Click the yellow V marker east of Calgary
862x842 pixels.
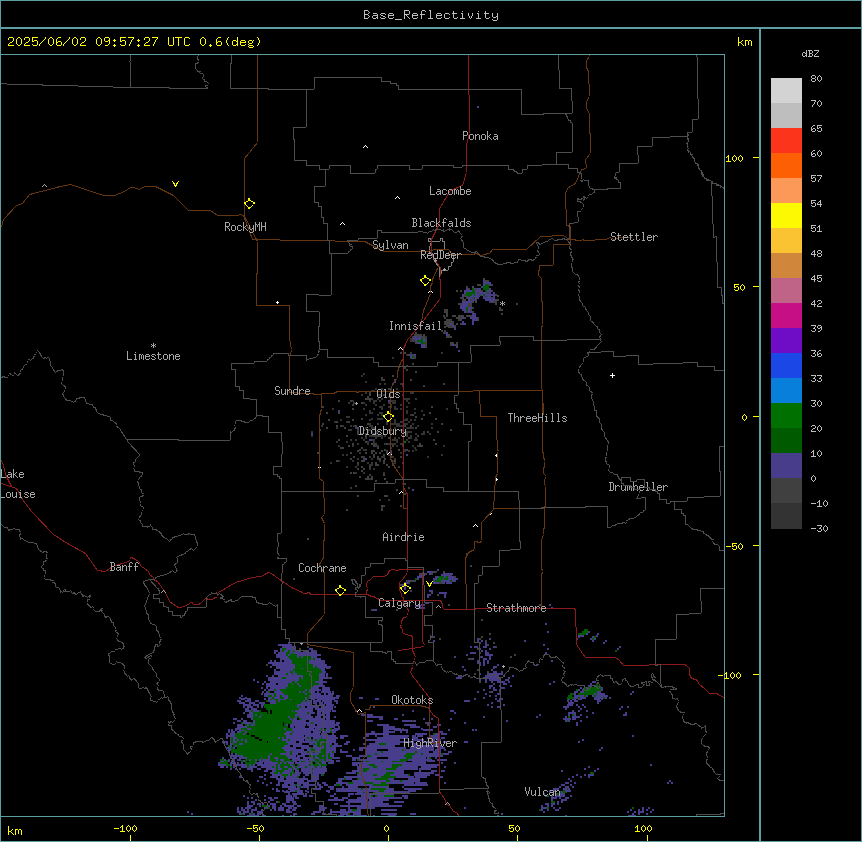click(429, 584)
